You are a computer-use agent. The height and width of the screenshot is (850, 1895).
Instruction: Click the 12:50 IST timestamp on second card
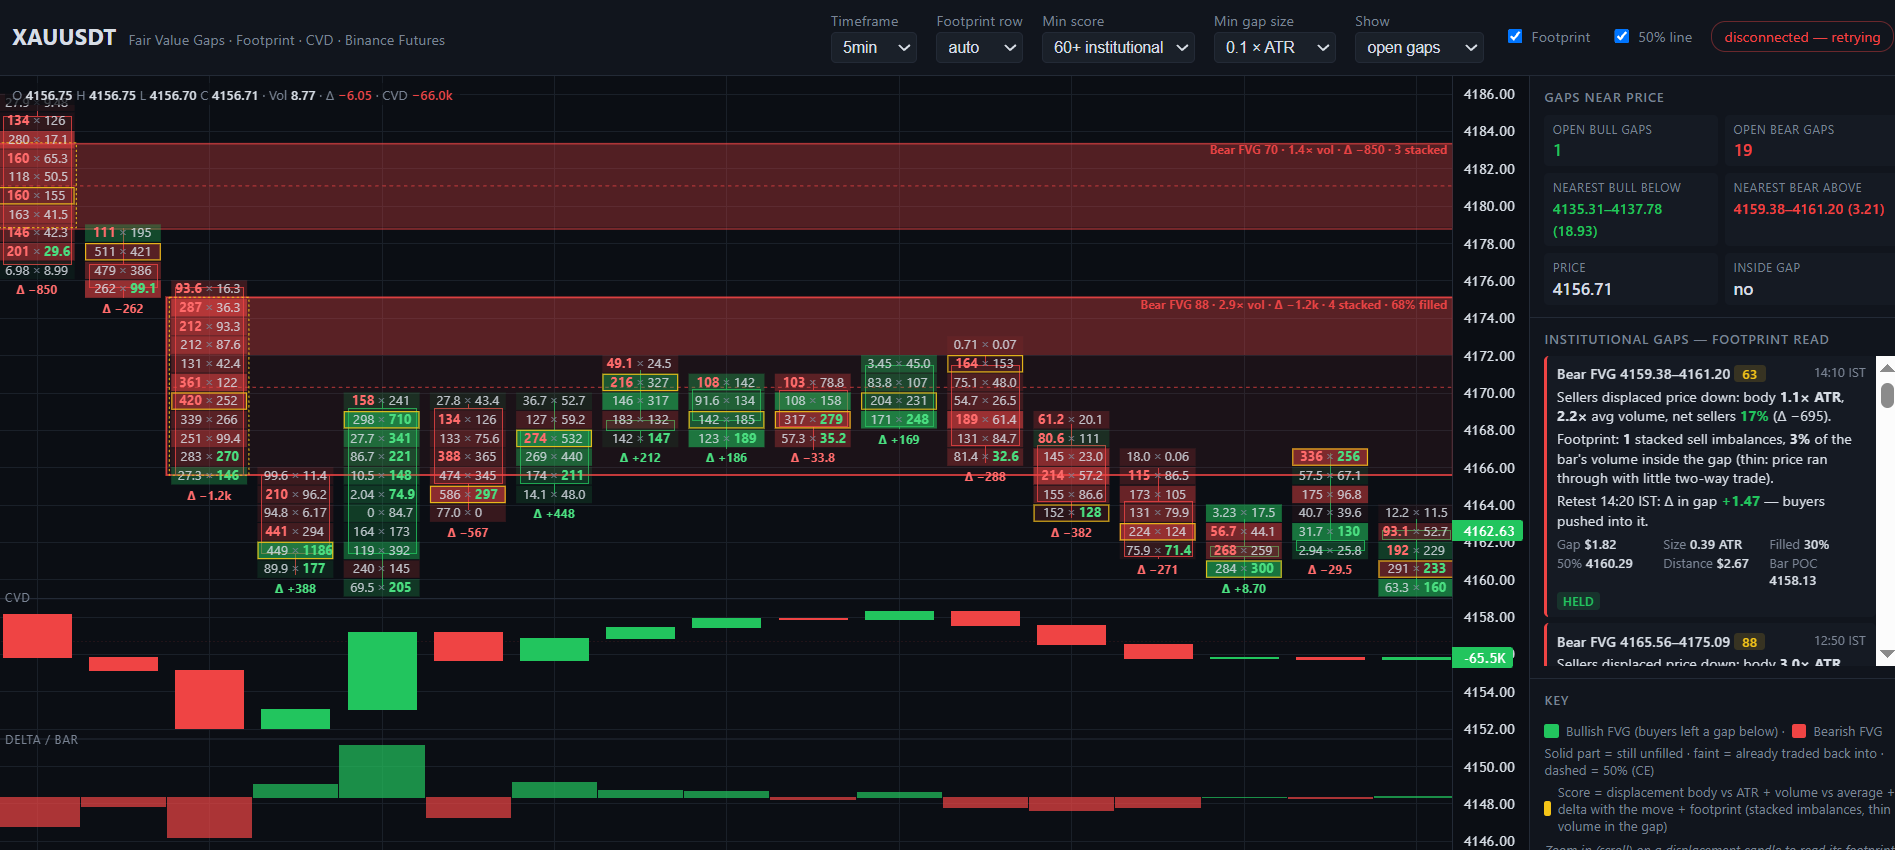pyautogui.click(x=1839, y=641)
